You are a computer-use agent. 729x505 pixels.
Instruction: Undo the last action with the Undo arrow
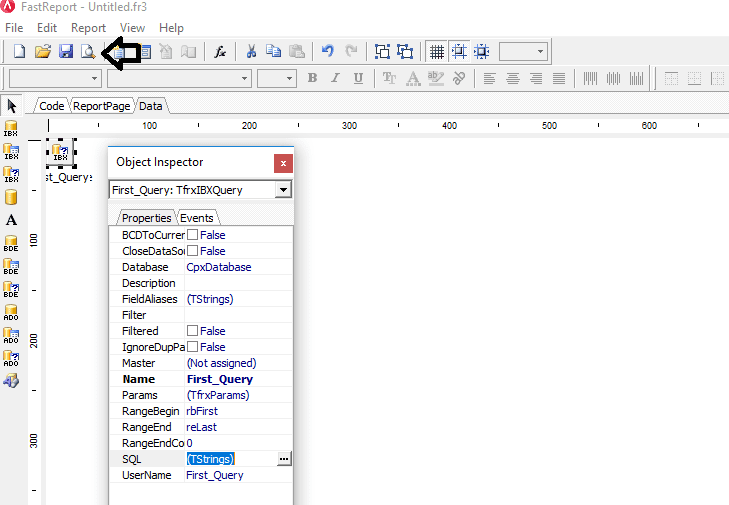click(x=327, y=51)
